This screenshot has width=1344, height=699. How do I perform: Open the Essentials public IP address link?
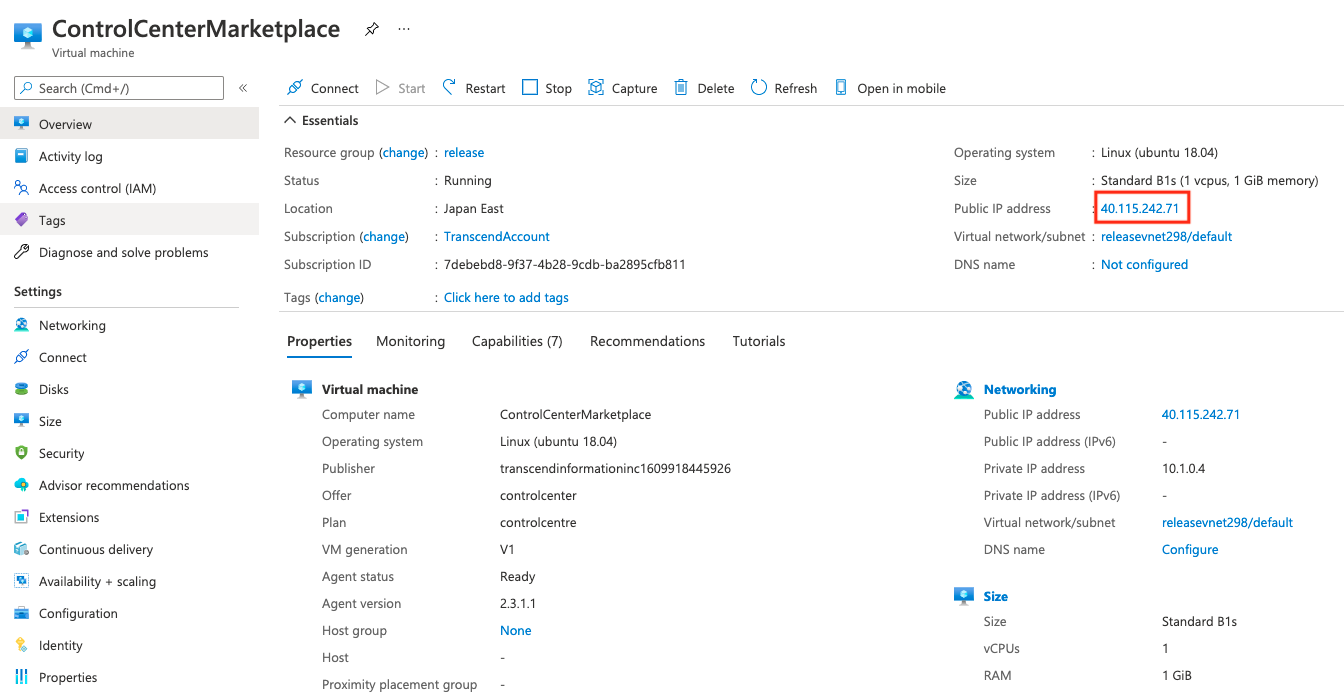1140,209
